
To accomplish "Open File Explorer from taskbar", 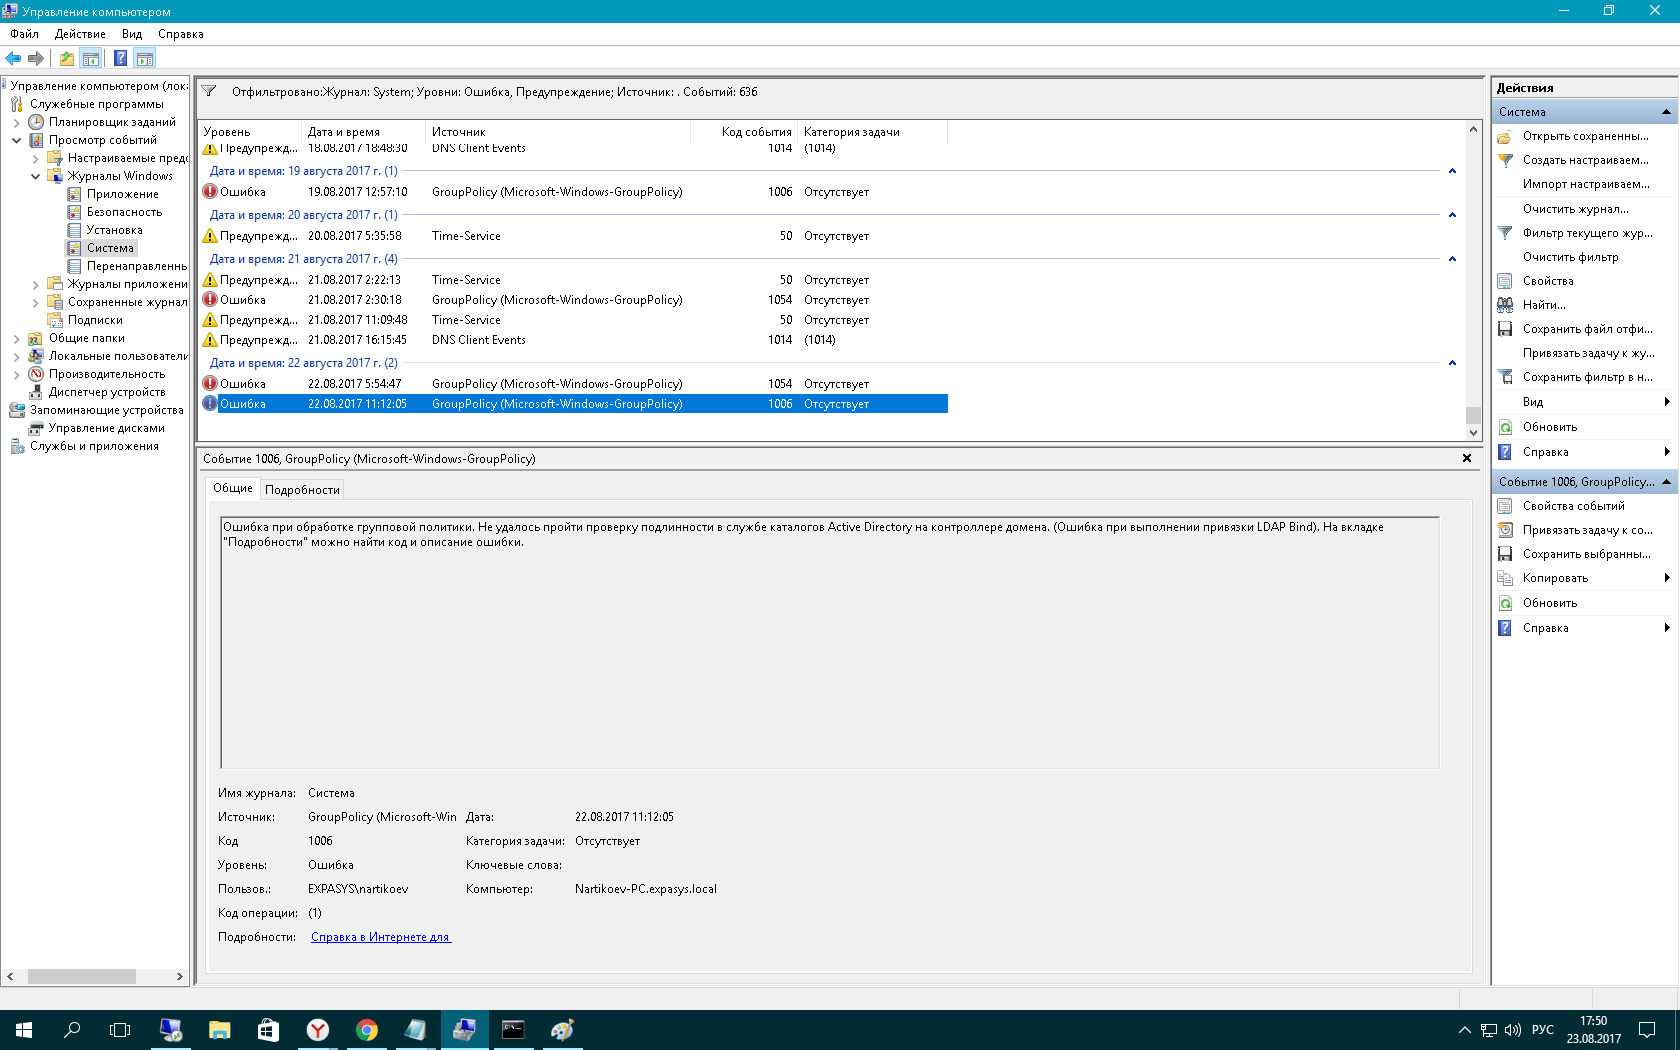I will point(220,1030).
